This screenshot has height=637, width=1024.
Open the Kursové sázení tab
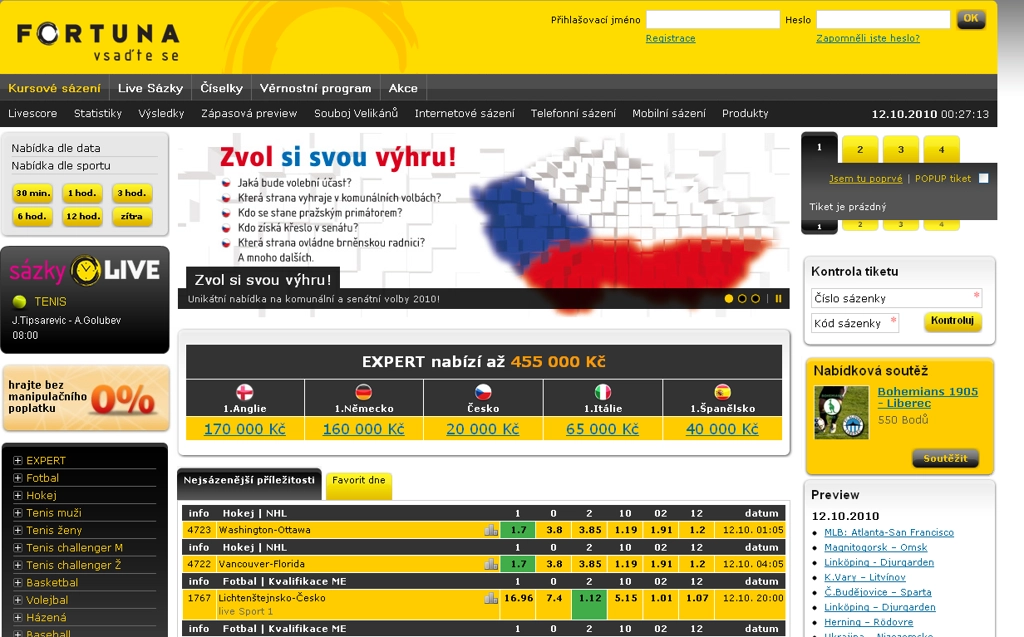54,88
